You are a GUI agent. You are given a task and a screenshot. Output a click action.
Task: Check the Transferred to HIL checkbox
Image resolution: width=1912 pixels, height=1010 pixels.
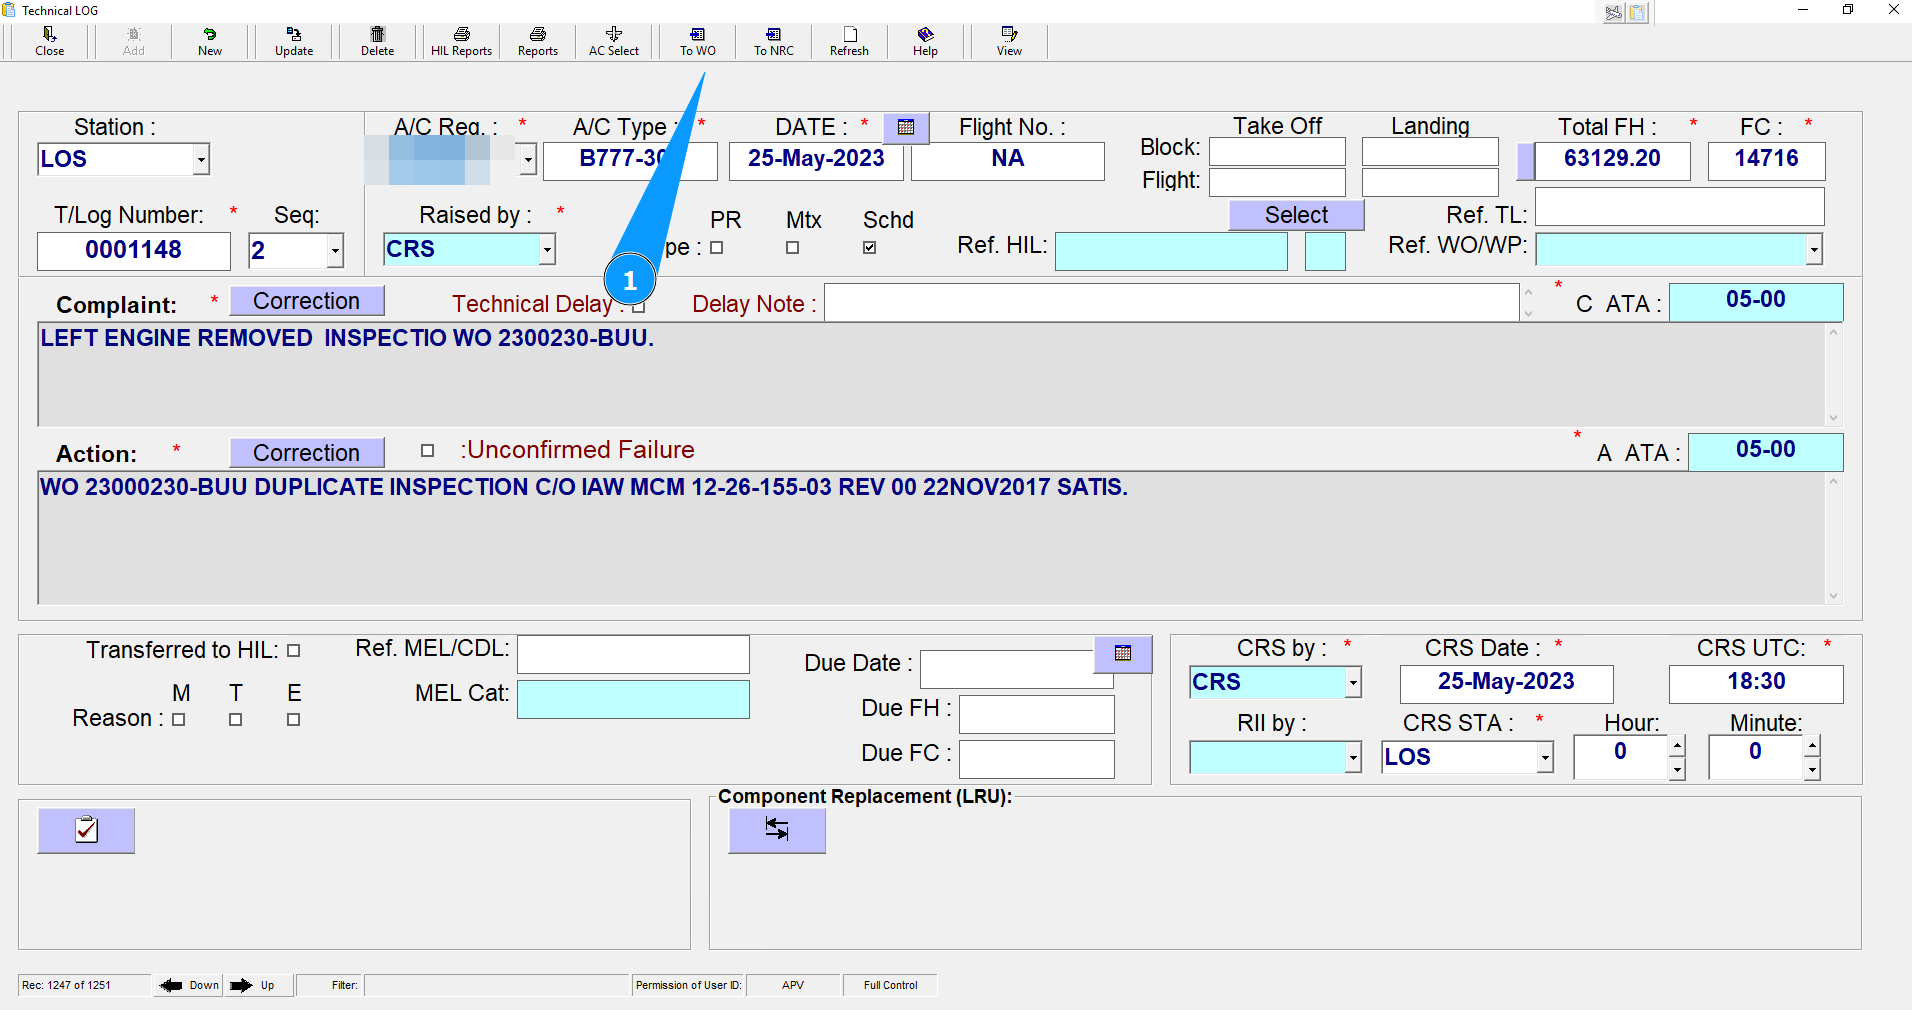(294, 651)
